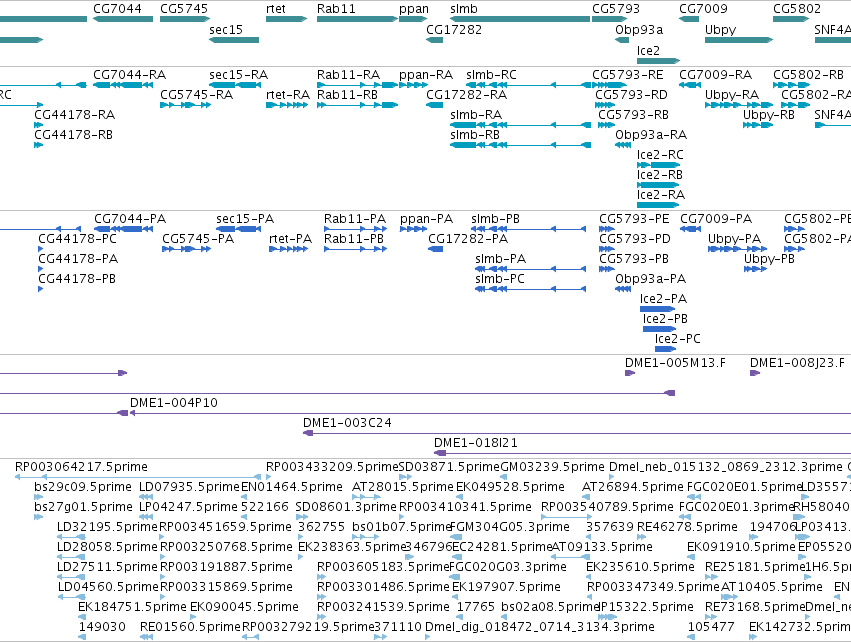Open the CG44178-RA transcript
Viewport: 851px width, 642px height.
point(39,125)
